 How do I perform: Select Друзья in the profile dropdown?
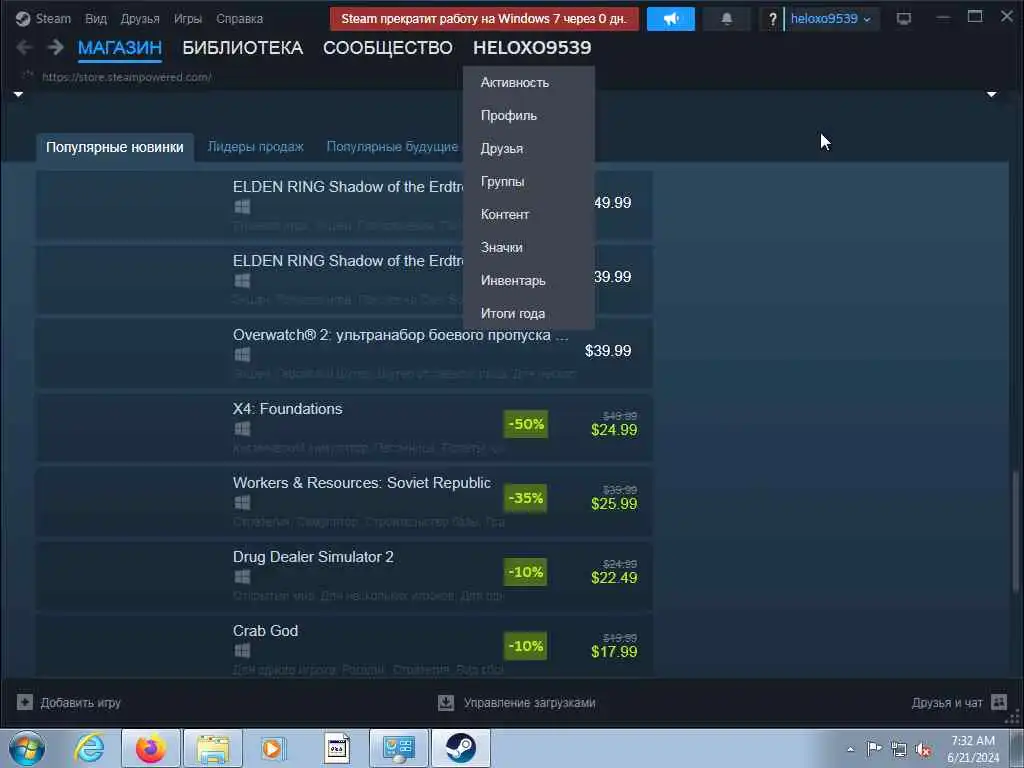coord(528,148)
